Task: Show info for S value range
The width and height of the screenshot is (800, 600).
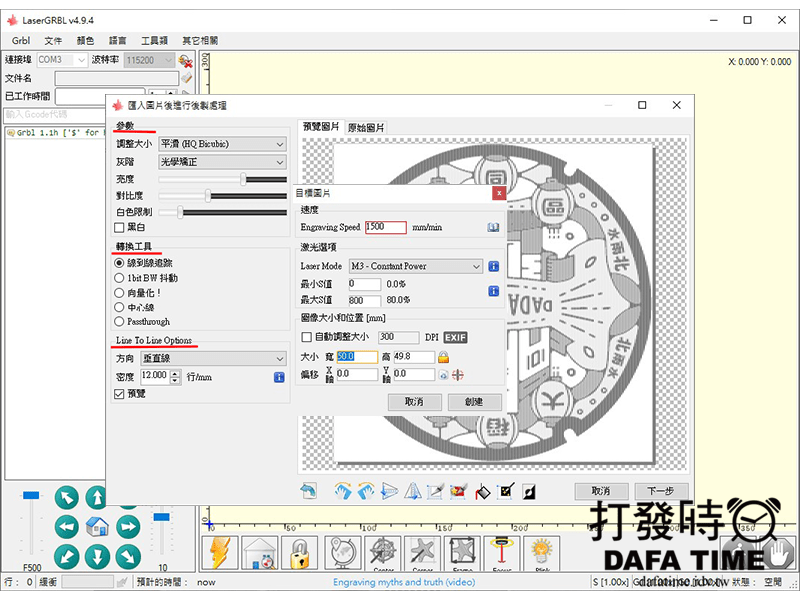Action: click(x=493, y=291)
